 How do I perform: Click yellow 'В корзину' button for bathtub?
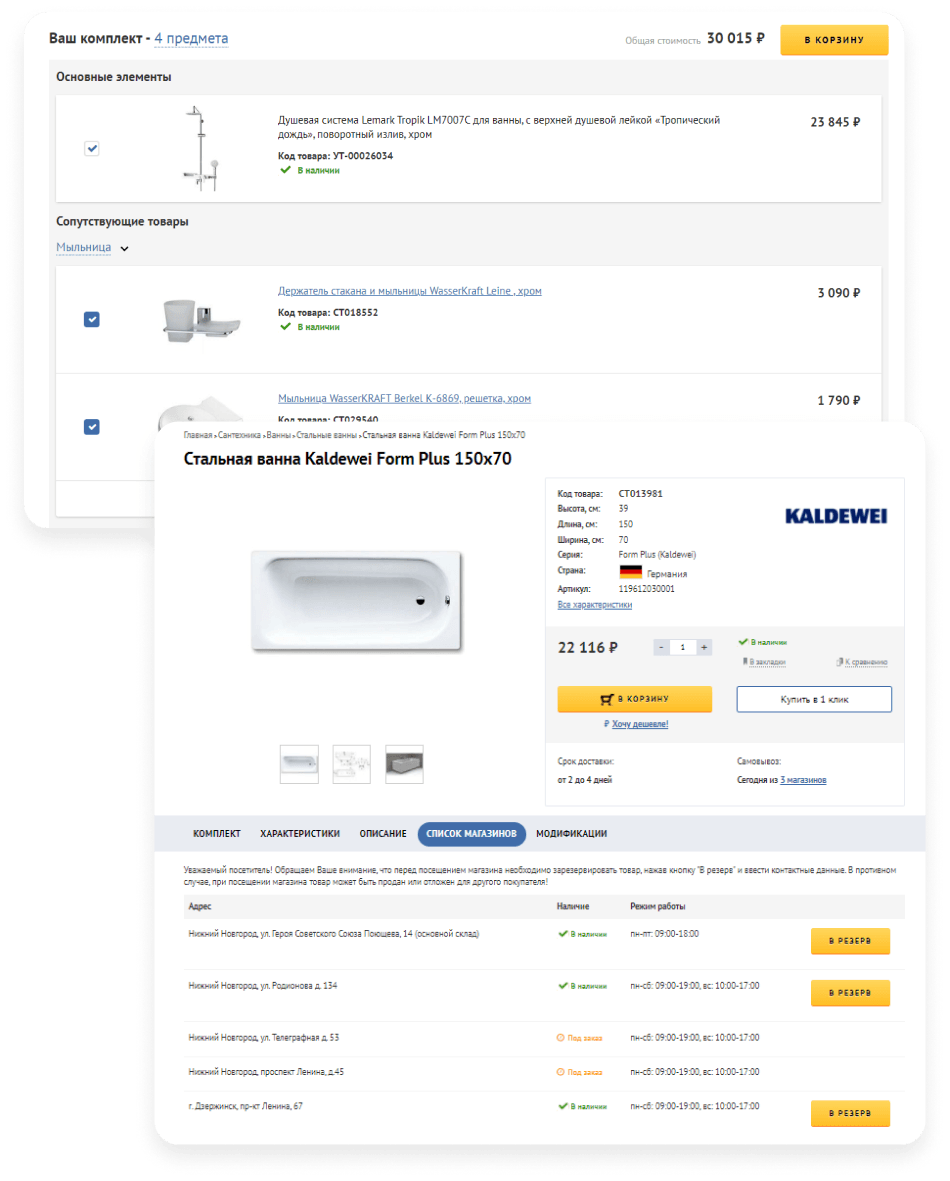[x=634, y=699]
